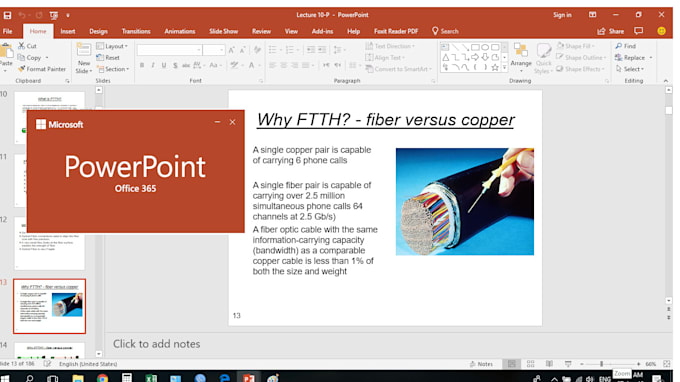Viewport: 680px width, 382px height.
Task: Toggle text Shadow formatting
Action: 175,65
